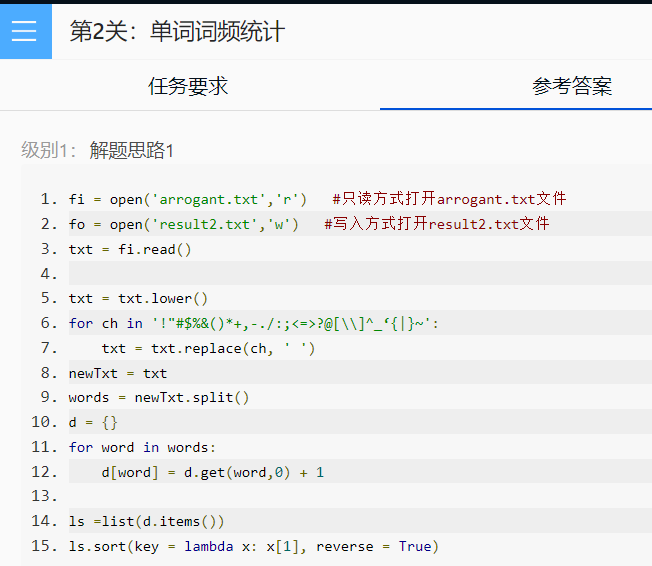Image resolution: width=652 pixels, height=566 pixels.
Task: Click the comment 写入方式打开result2.txt文件
Action: point(437,224)
